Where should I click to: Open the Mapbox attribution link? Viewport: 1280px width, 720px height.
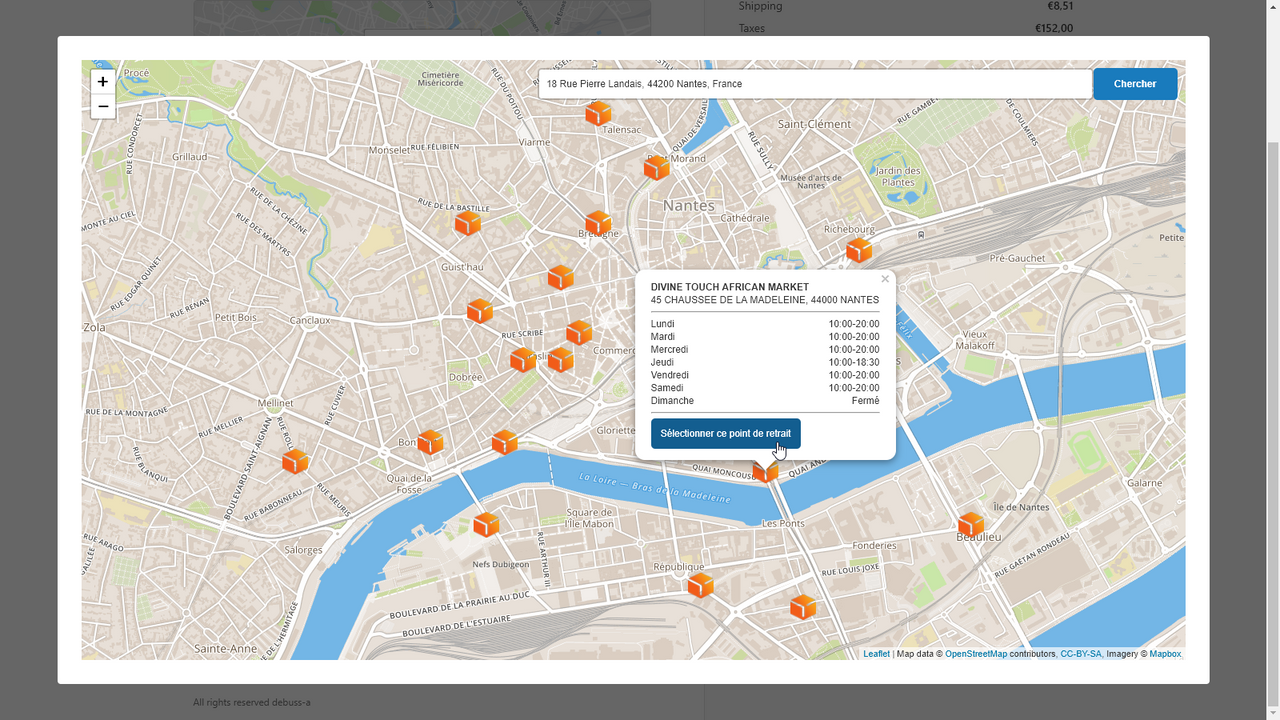[x=1165, y=654]
